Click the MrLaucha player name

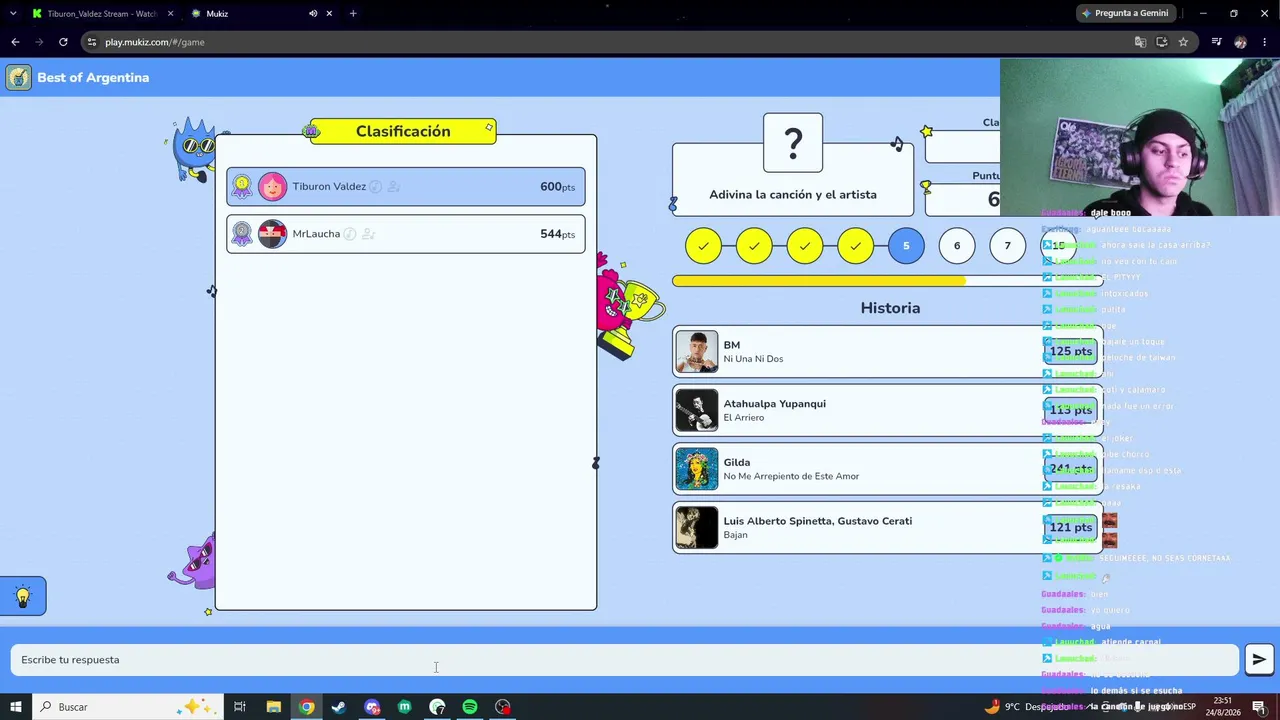(x=316, y=234)
